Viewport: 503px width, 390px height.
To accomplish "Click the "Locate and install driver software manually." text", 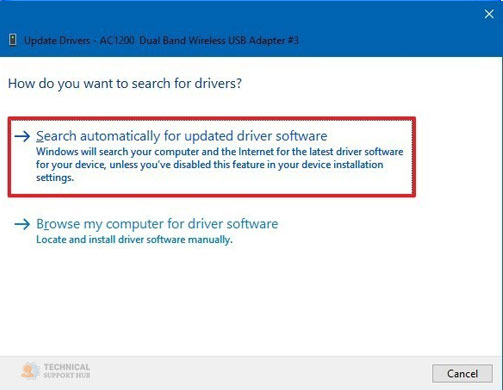I will (x=134, y=240).
